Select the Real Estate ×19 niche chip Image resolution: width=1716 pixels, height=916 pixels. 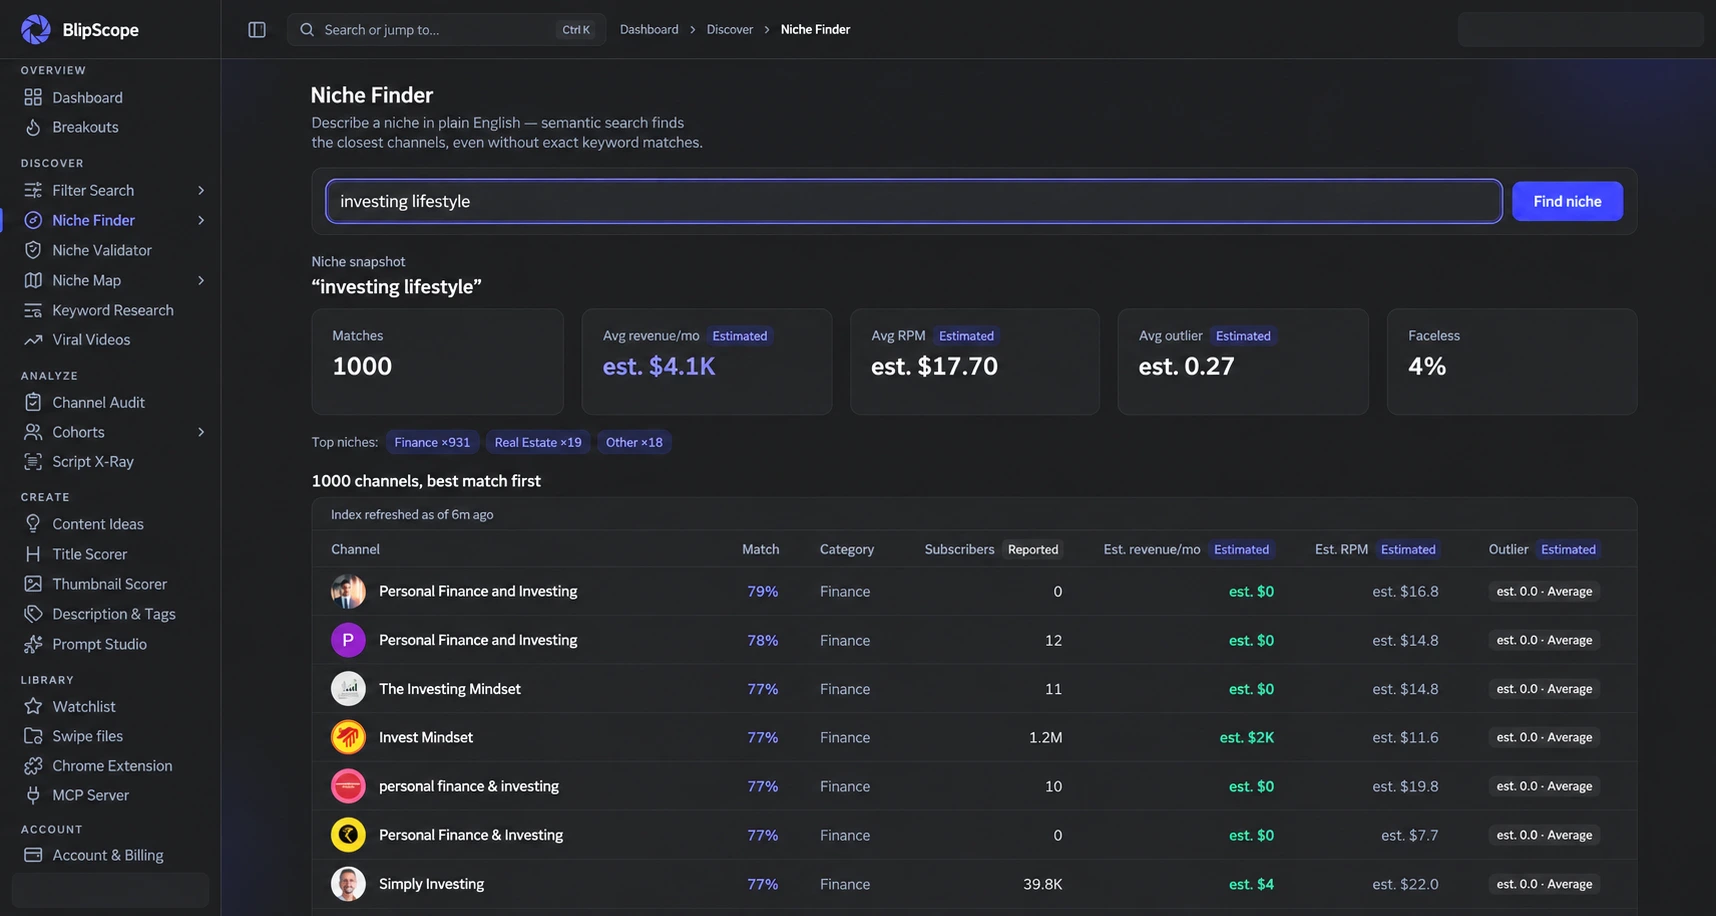[x=538, y=442]
